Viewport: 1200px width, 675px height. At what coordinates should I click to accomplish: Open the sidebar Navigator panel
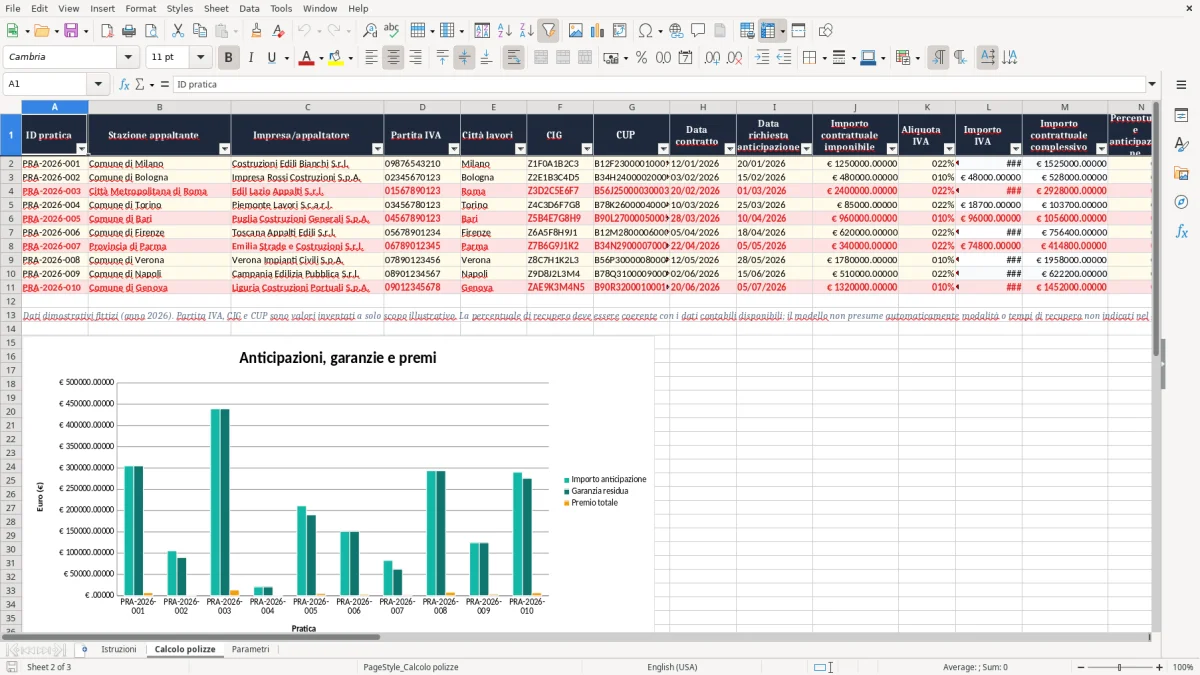point(1181,202)
